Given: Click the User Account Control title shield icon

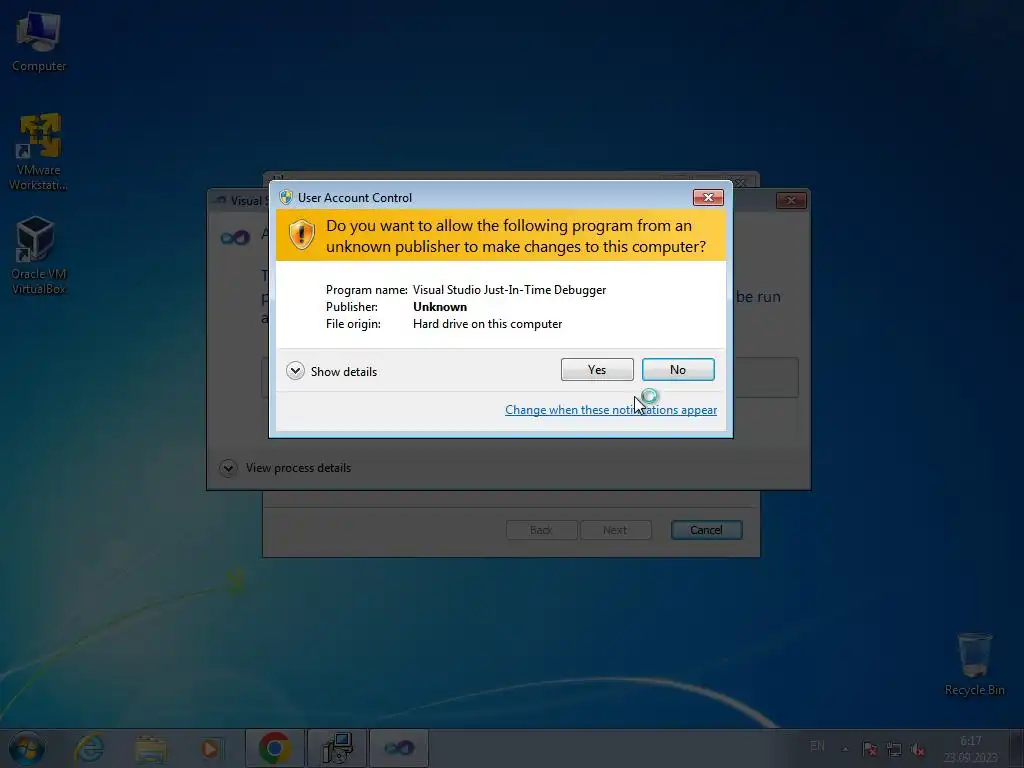Looking at the screenshot, I should [286, 197].
